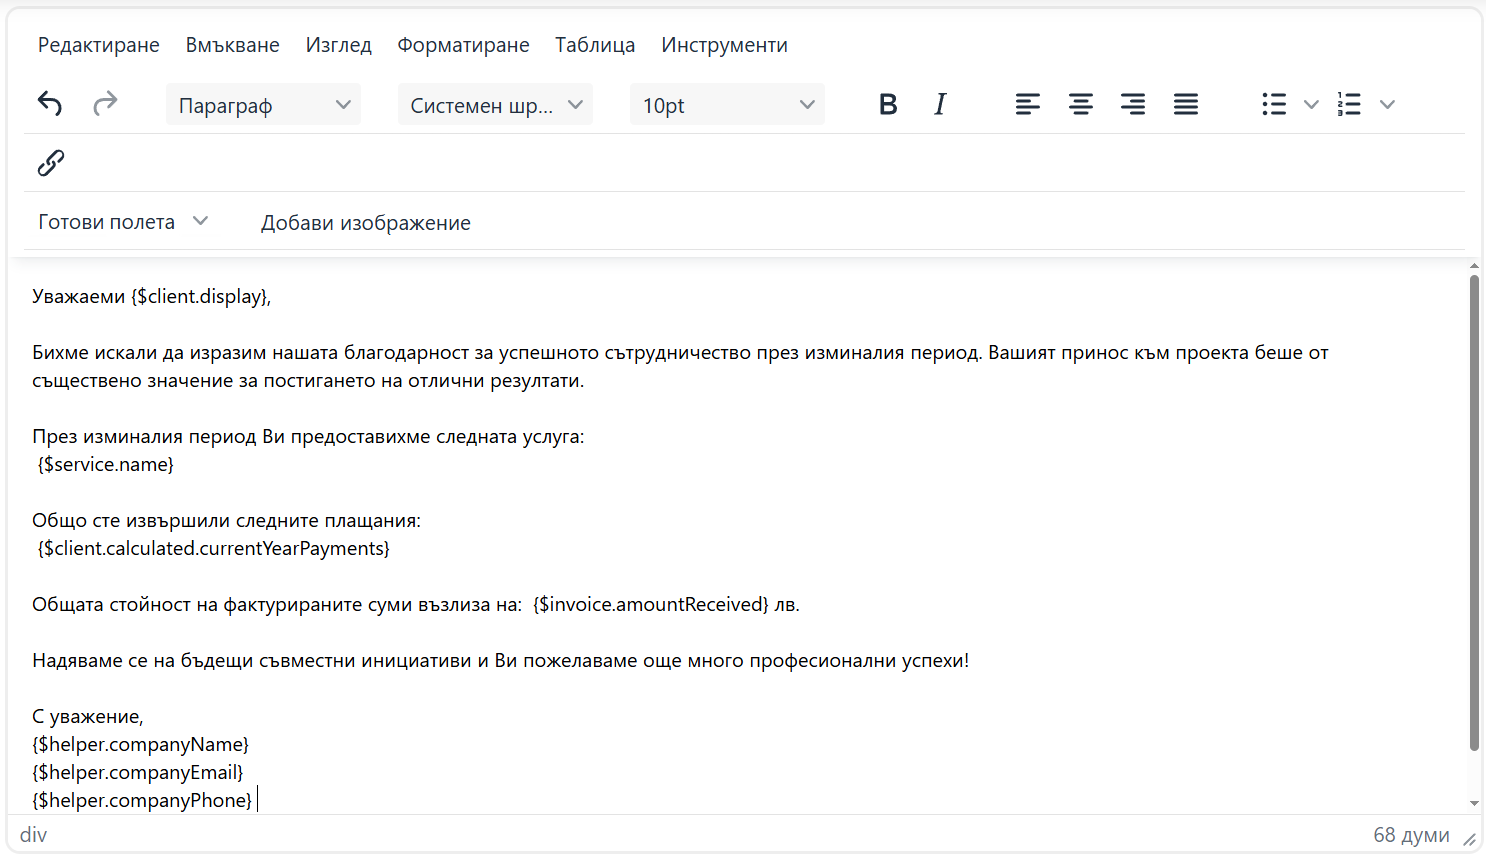1486x865 pixels.
Task: Open the Изглед menu
Action: coord(339,45)
